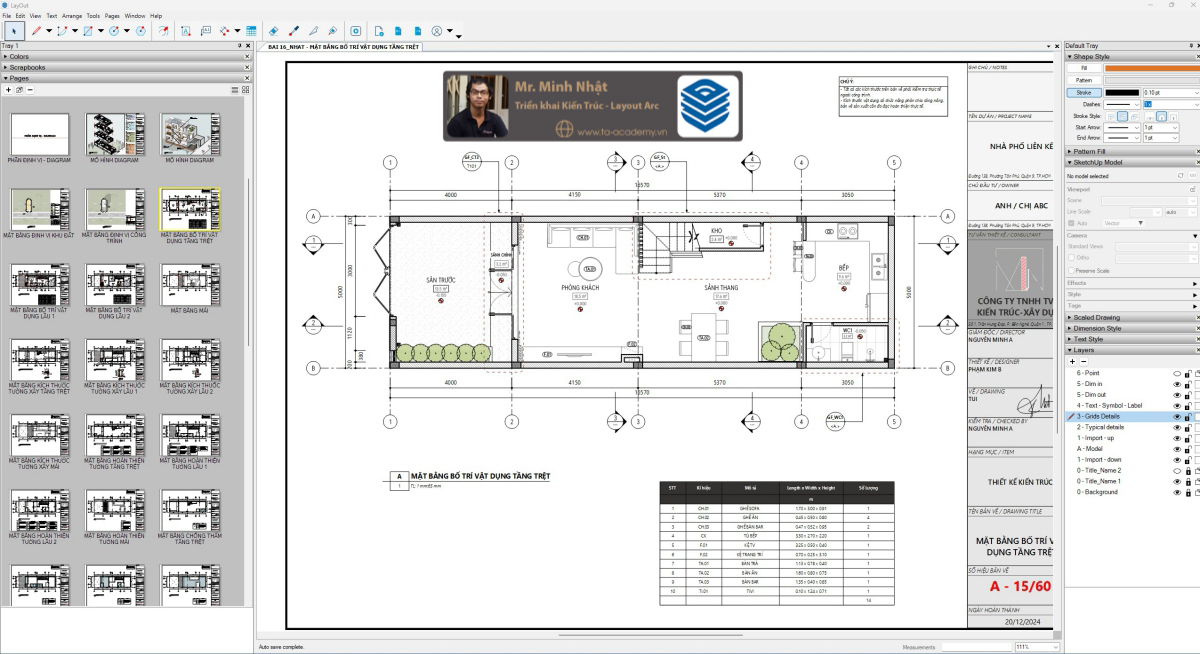This screenshot has height=654, width=1200.
Task: Toggle the Pattern button in Shape Style
Action: coord(1084,80)
